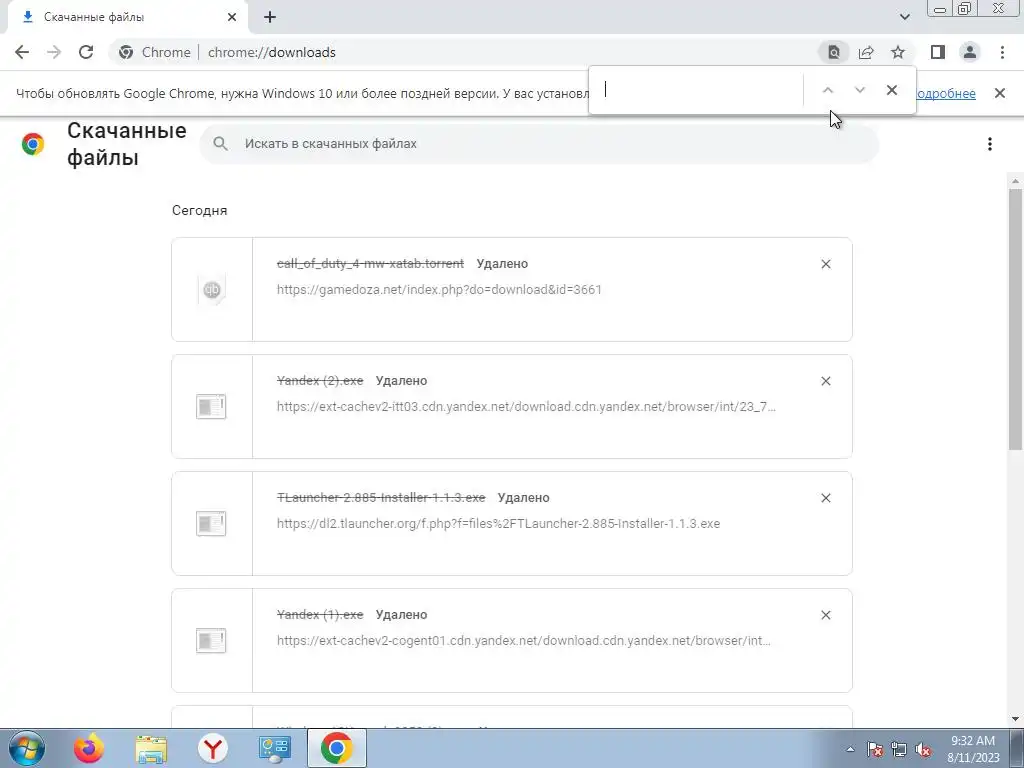Click the magnifier icon in downloads search

click(x=220, y=144)
